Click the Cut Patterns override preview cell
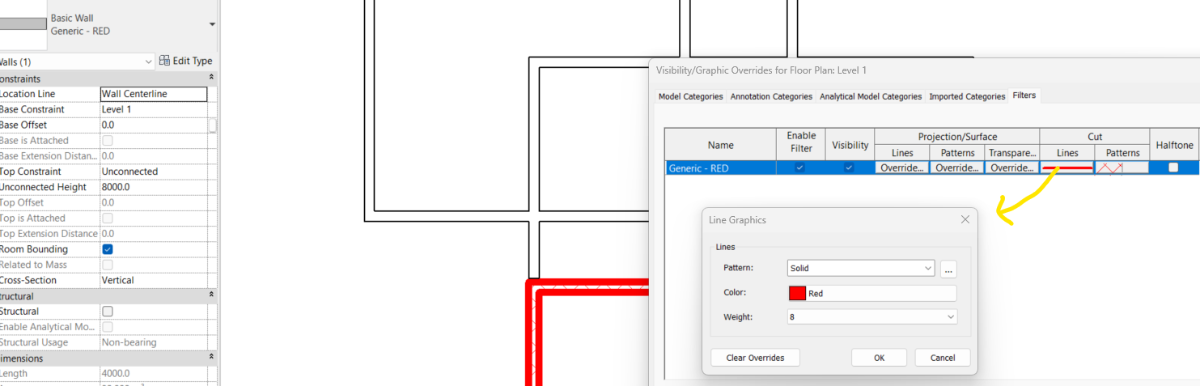 click(x=1122, y=168)
